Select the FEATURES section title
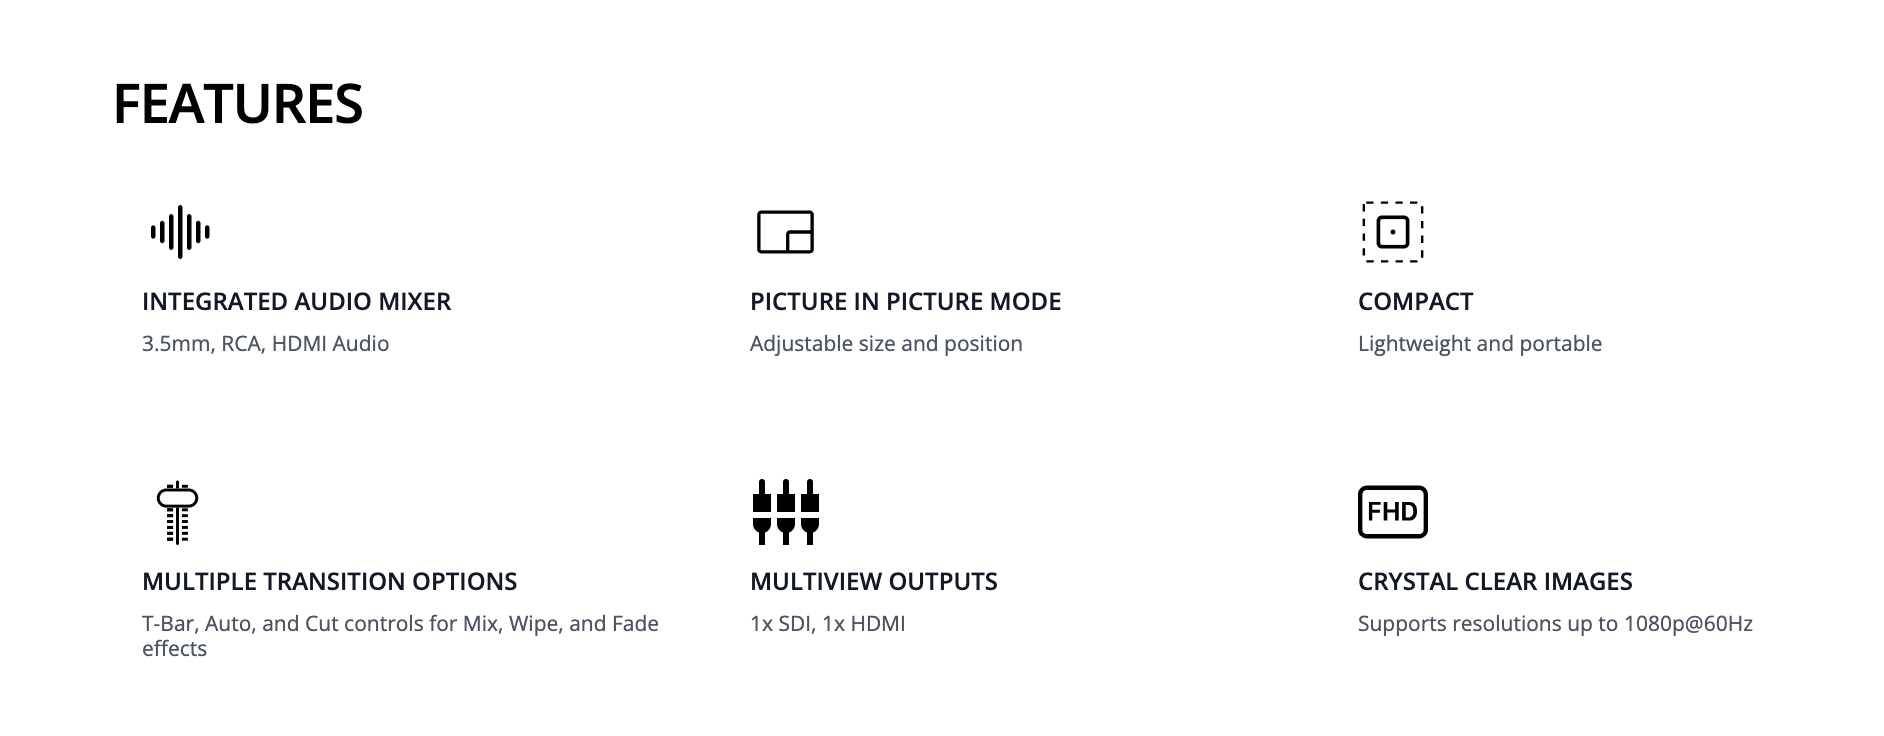Image resolution: width=1884 pixels, height=736 pixels. (238, 104)
